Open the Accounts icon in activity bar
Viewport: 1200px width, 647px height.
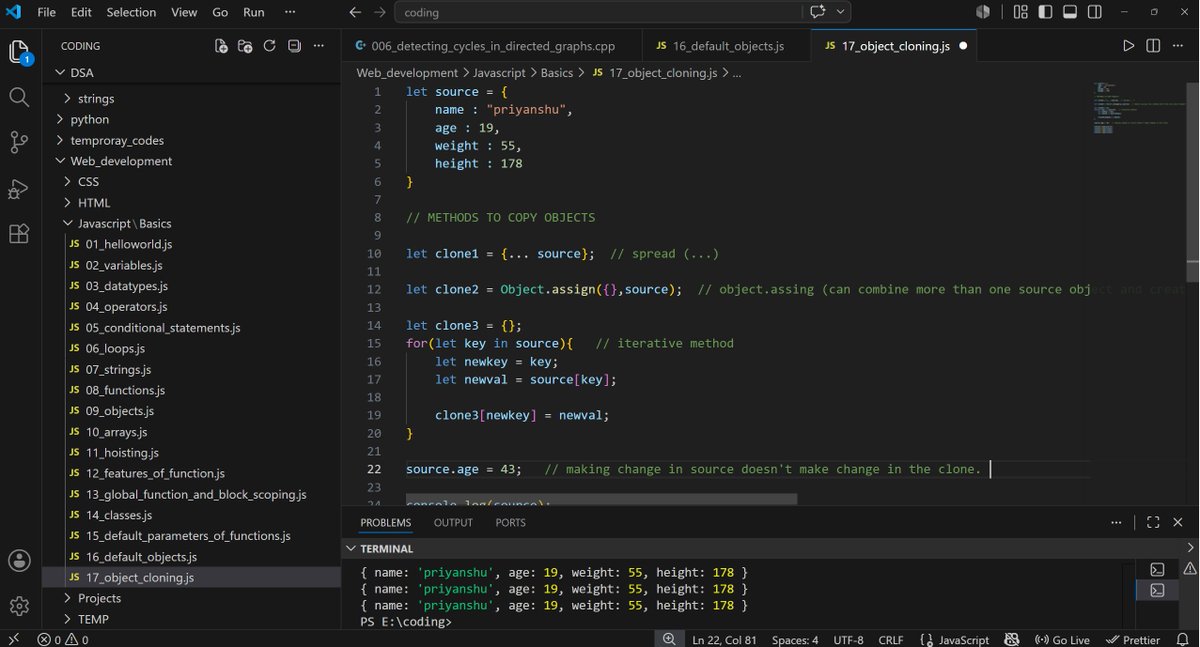point(19,561)
